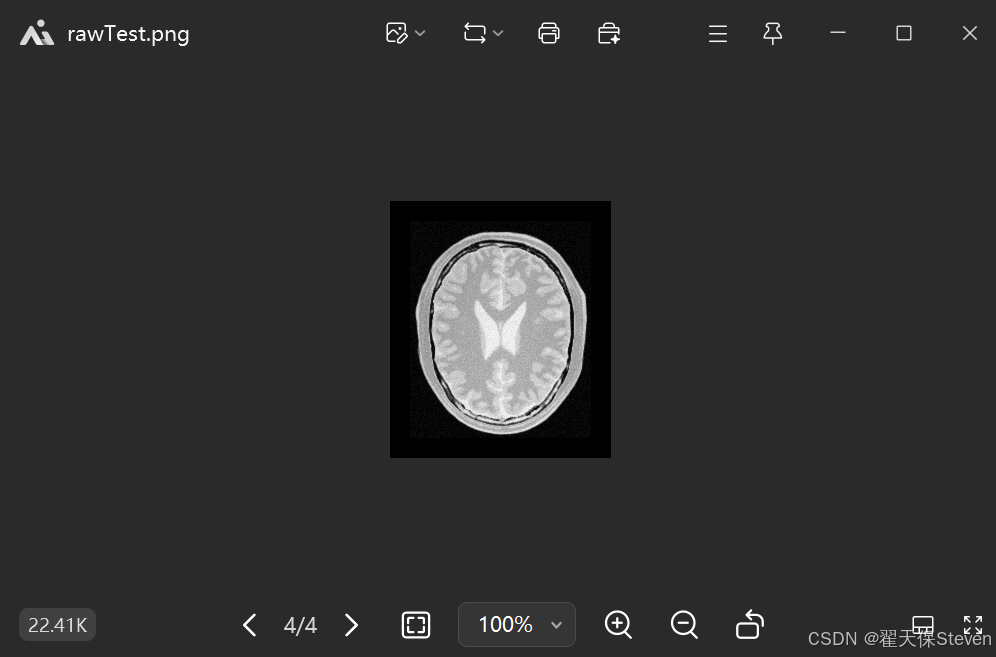The width and height of the screenshot is (996, 657).
Task: Click the 22.41K file size badge
Action: pyautogui.click(x=58, y=625)
